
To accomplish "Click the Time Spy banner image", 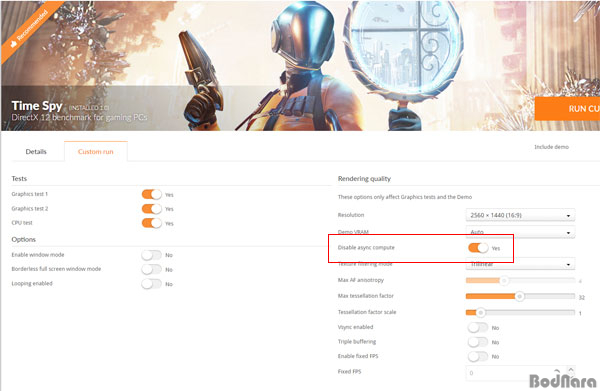I will [x=300, y=66].
